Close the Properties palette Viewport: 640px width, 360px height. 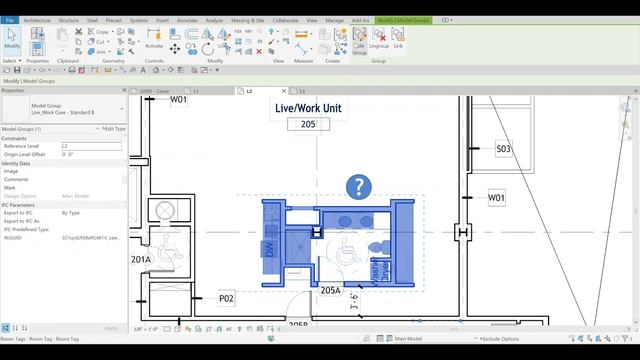(124, 90)
